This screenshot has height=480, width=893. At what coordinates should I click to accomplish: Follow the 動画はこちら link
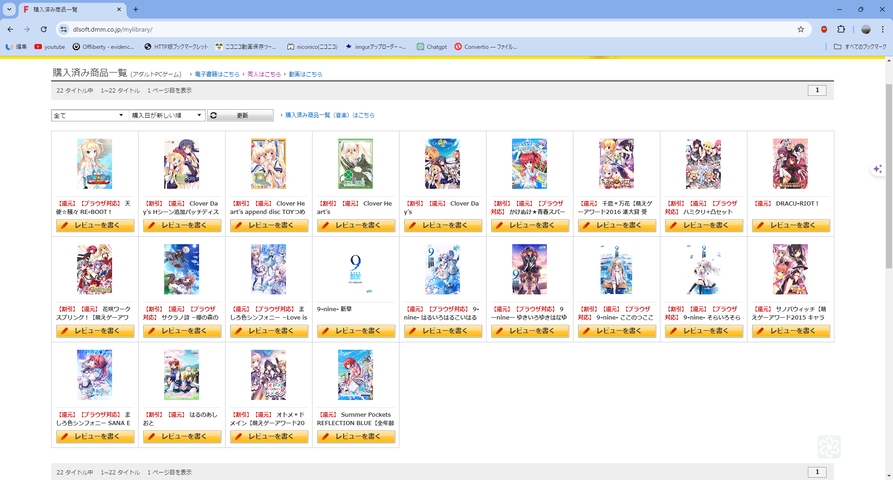click(x=305, y=74)
